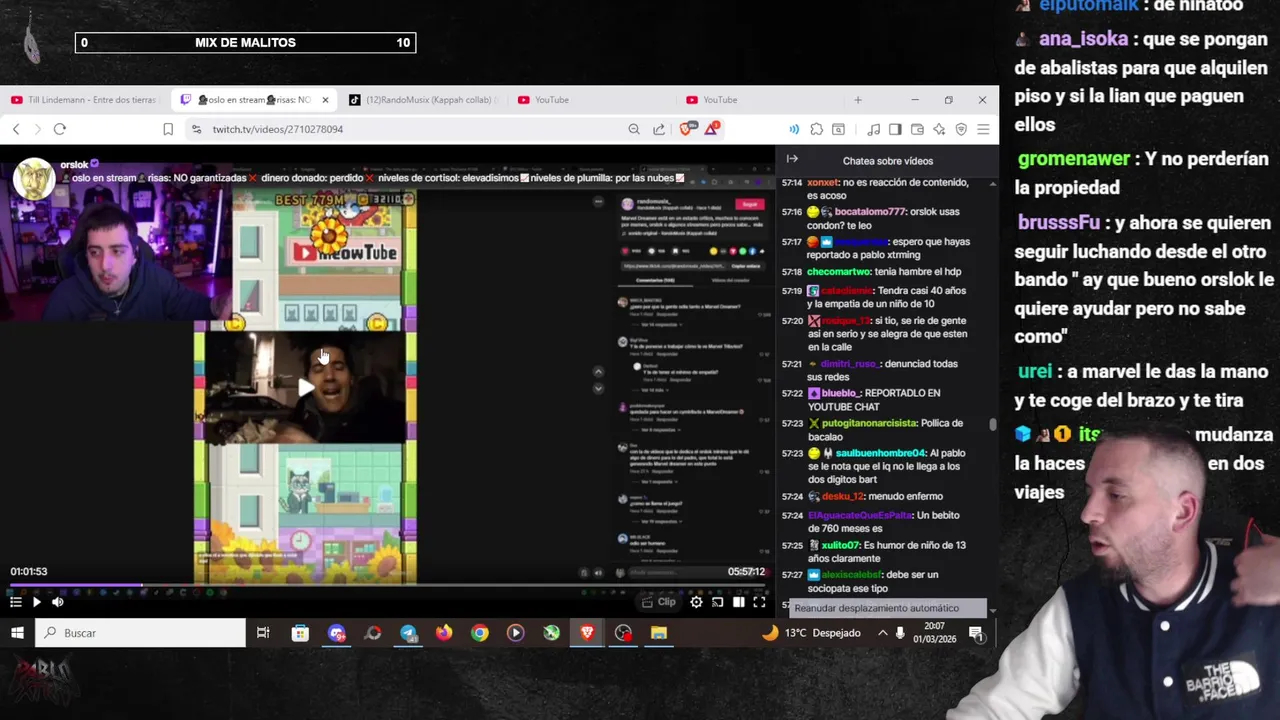1280x720 pixels.
Task: Open chat user bocatalomo777
Action: point(870,212)
